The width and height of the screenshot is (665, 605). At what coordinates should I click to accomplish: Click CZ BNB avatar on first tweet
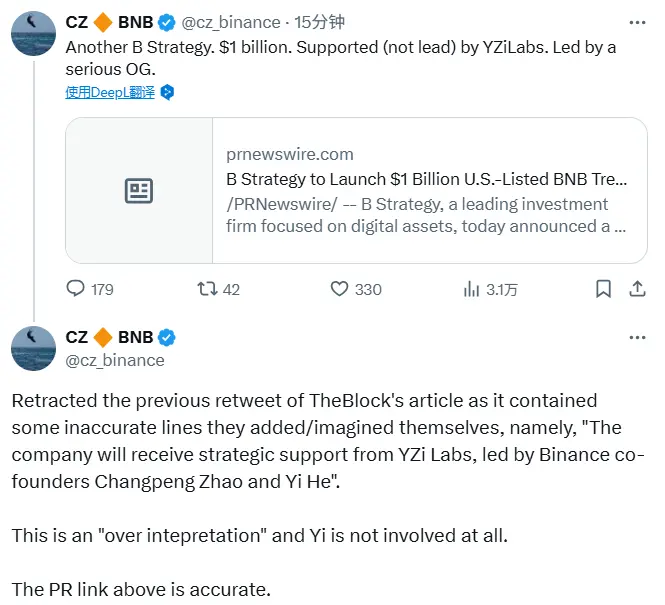[x=33, y=33]
